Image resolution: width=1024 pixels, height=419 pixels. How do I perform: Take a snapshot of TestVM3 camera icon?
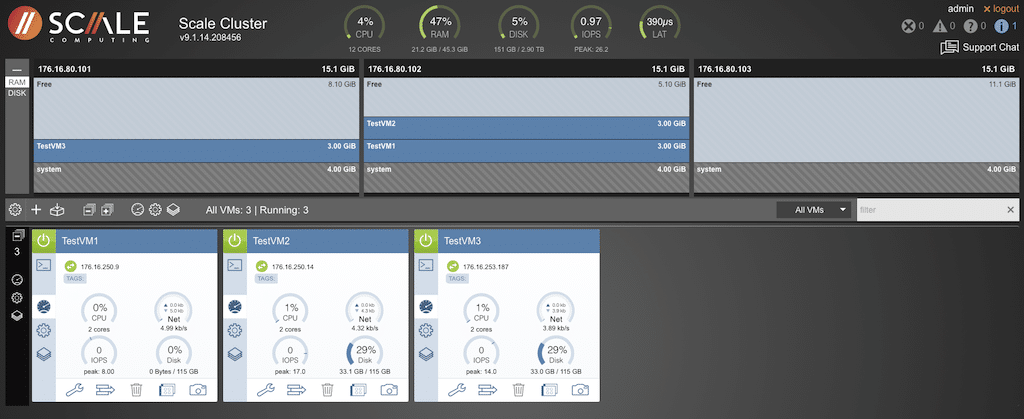[x=580, y=390]
